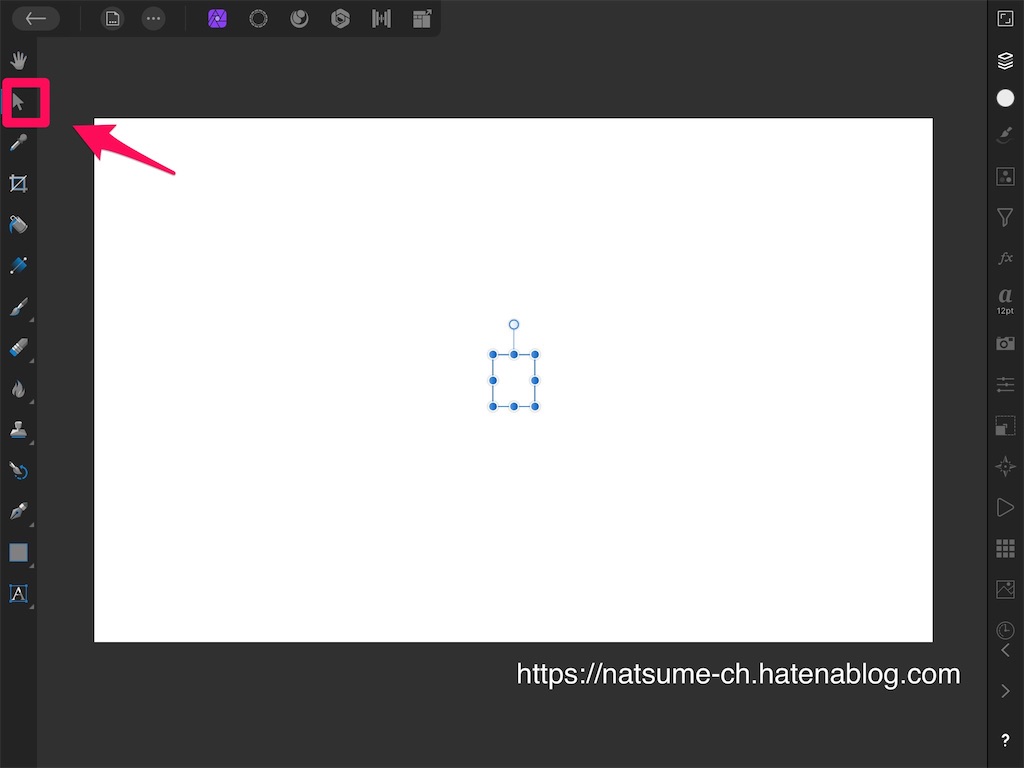Switch to the Tone Mapping persona

[381, 18]
